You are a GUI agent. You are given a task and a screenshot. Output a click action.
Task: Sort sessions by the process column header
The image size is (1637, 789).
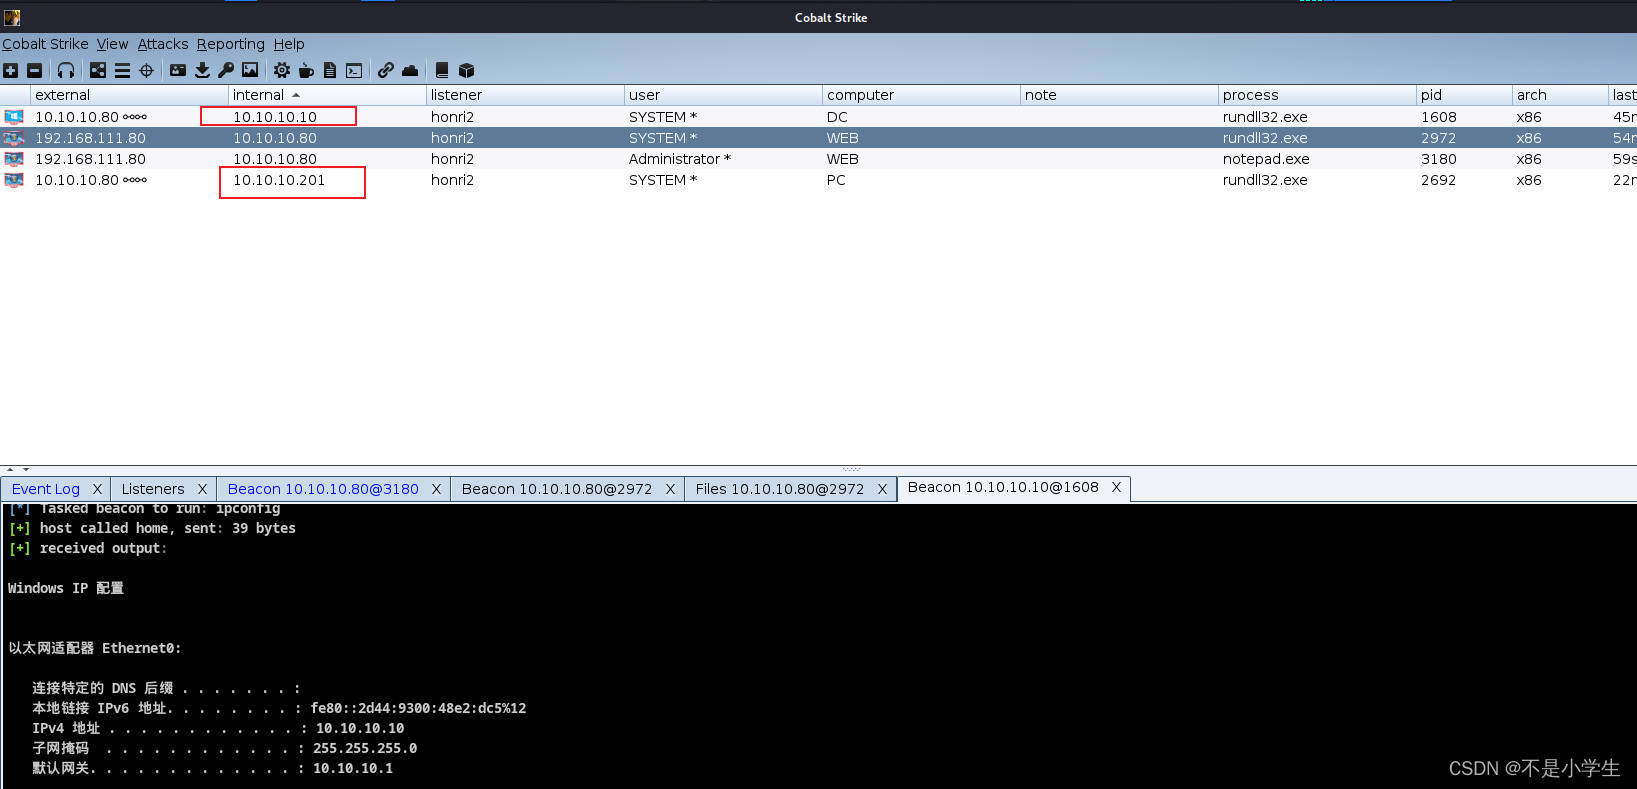[x=1317, y=95]
